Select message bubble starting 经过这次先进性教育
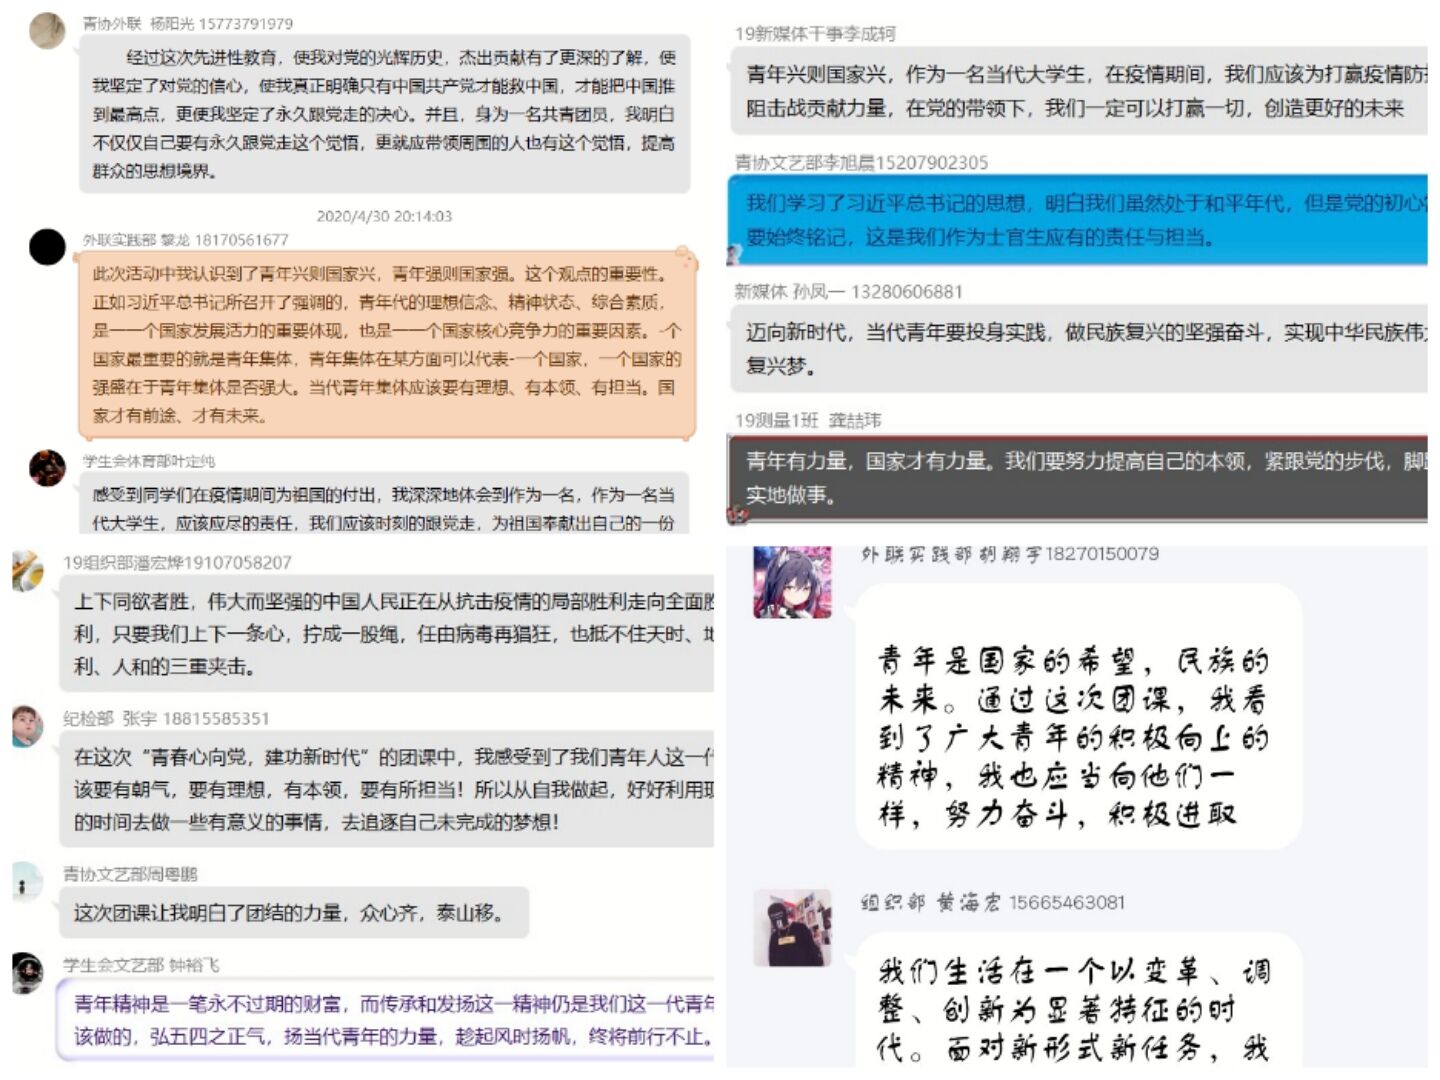 point(385,114)
